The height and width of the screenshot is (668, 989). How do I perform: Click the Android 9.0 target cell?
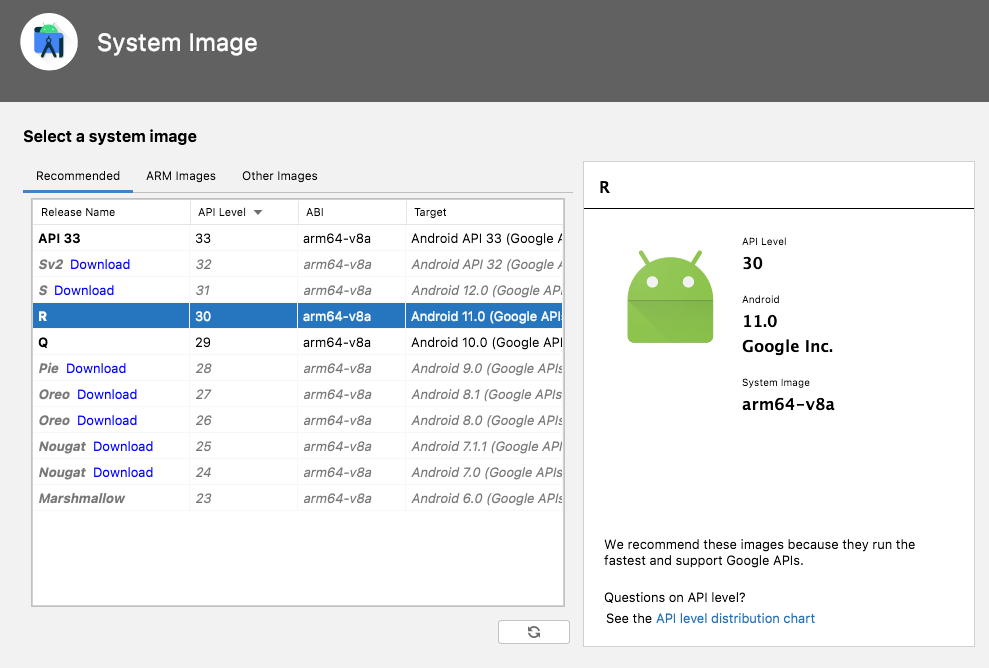[x=486, y=368]
